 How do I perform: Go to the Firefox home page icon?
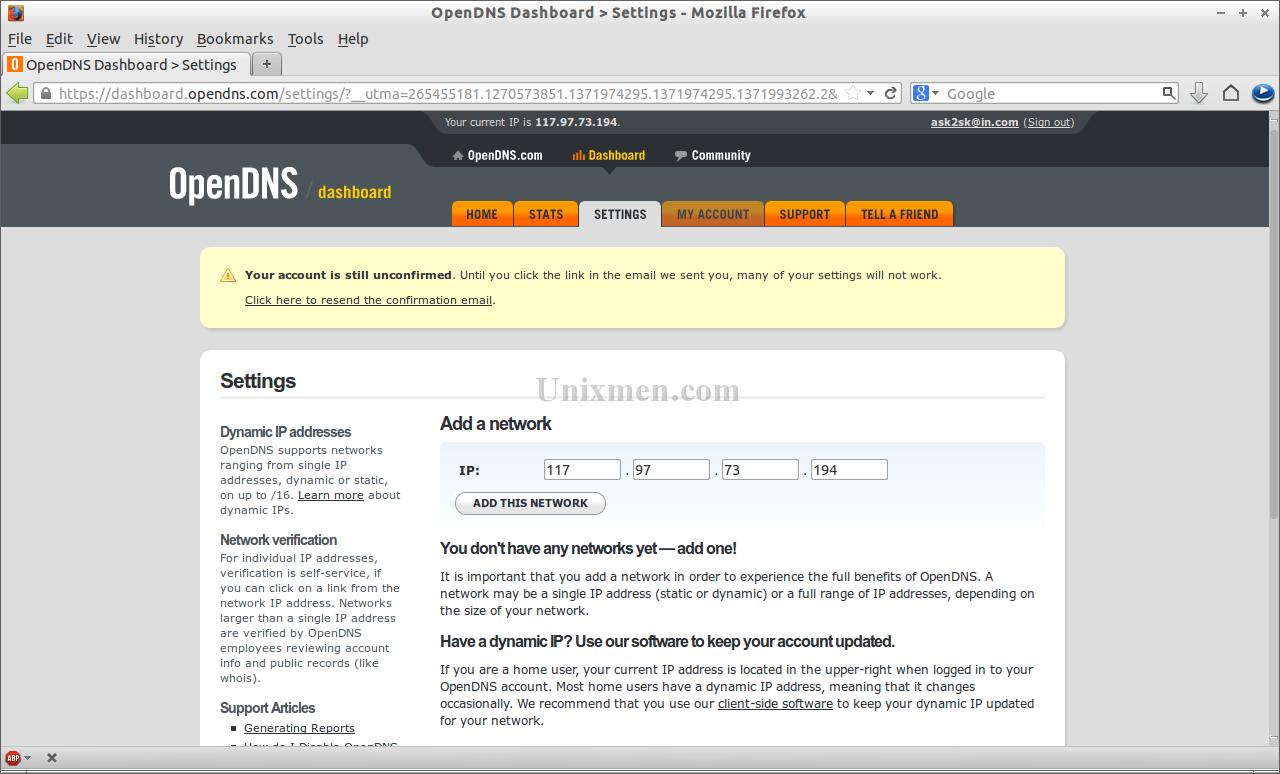pos(1231,93)
